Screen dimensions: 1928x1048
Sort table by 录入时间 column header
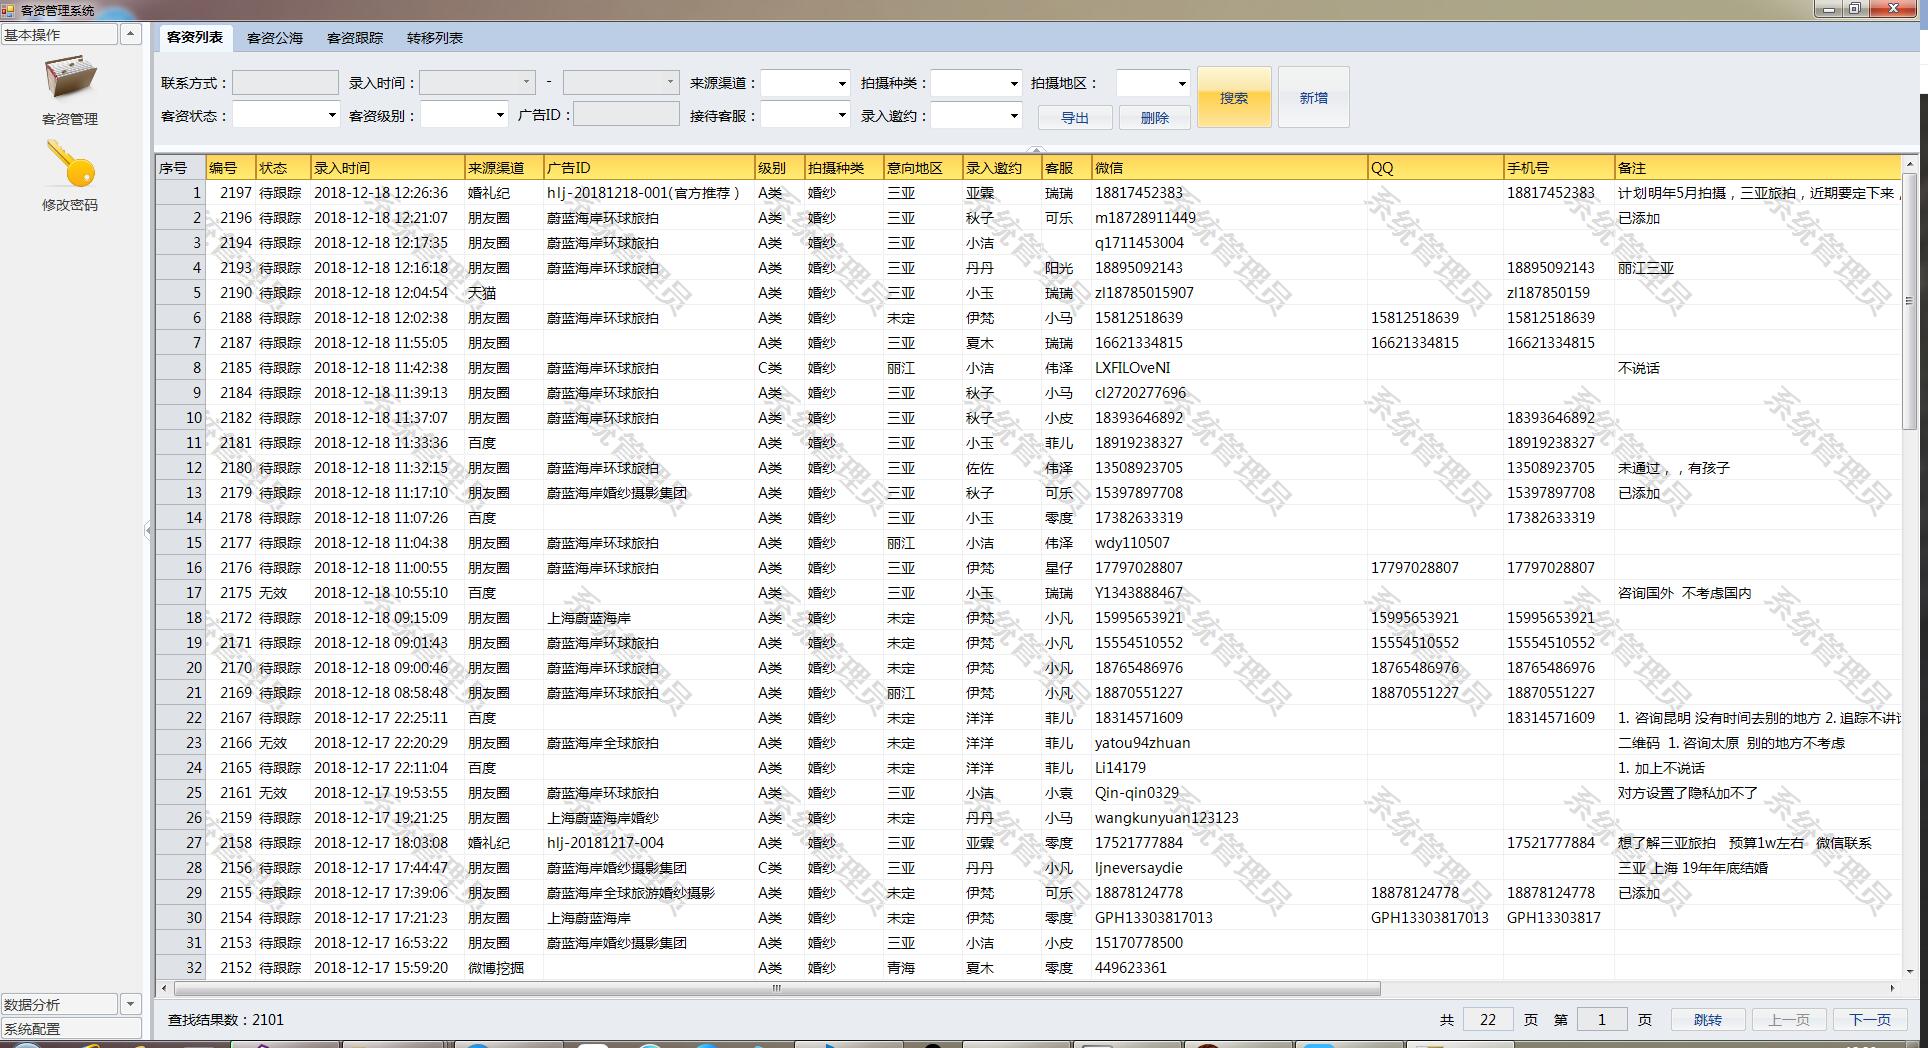[x=386, y=168]
